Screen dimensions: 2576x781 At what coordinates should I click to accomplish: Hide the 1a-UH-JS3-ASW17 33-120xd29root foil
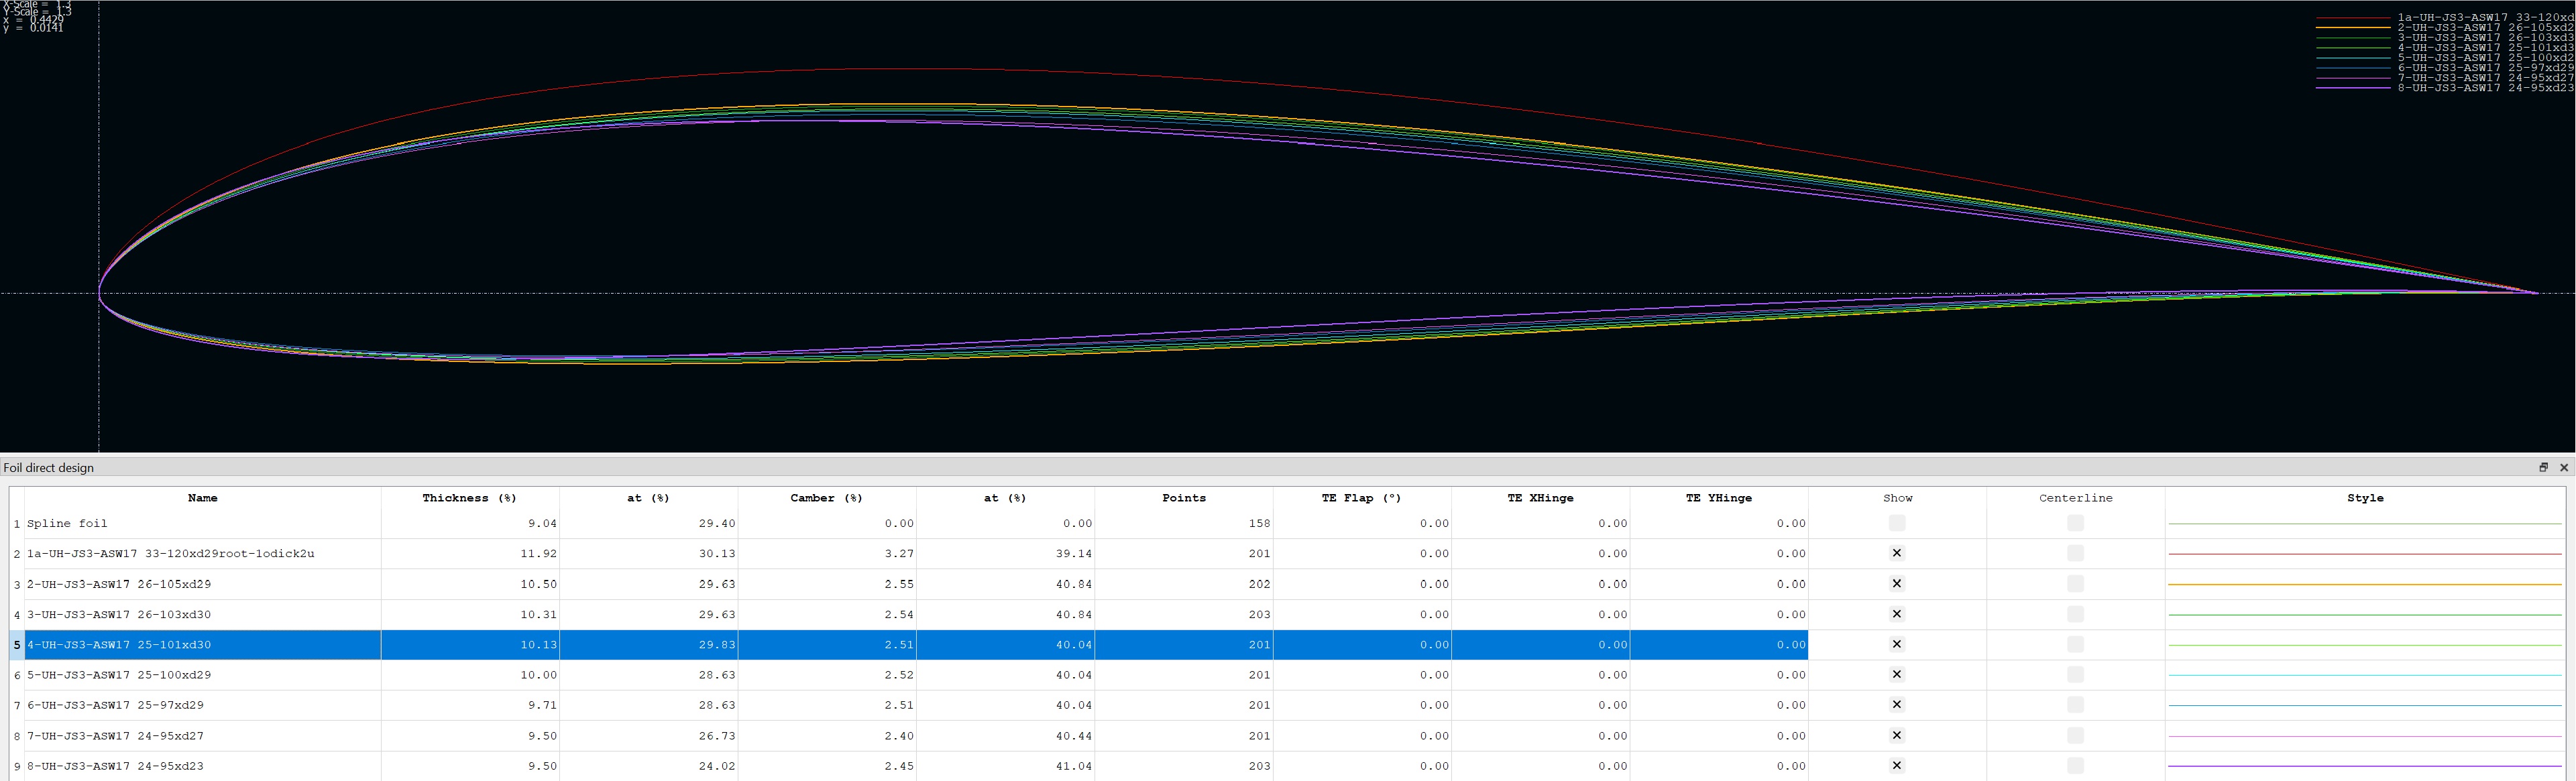point(1896,553)
